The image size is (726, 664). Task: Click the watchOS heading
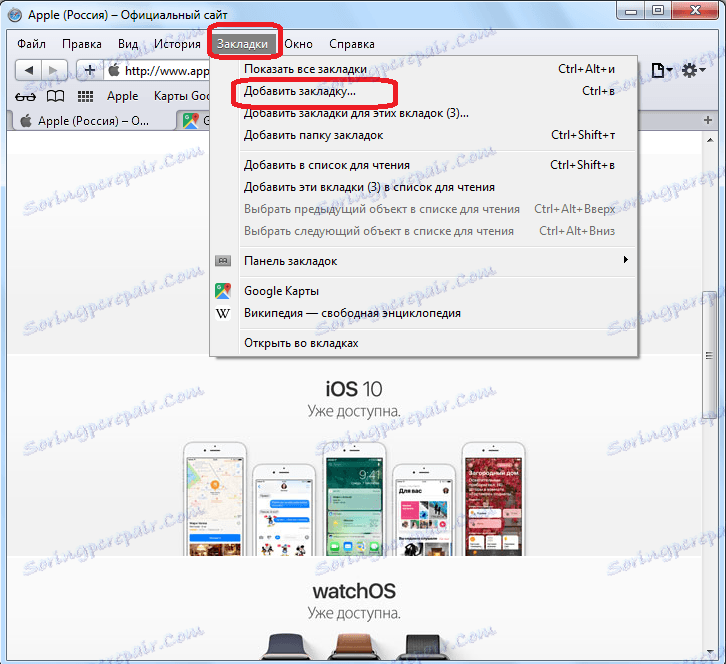(354, 591)
